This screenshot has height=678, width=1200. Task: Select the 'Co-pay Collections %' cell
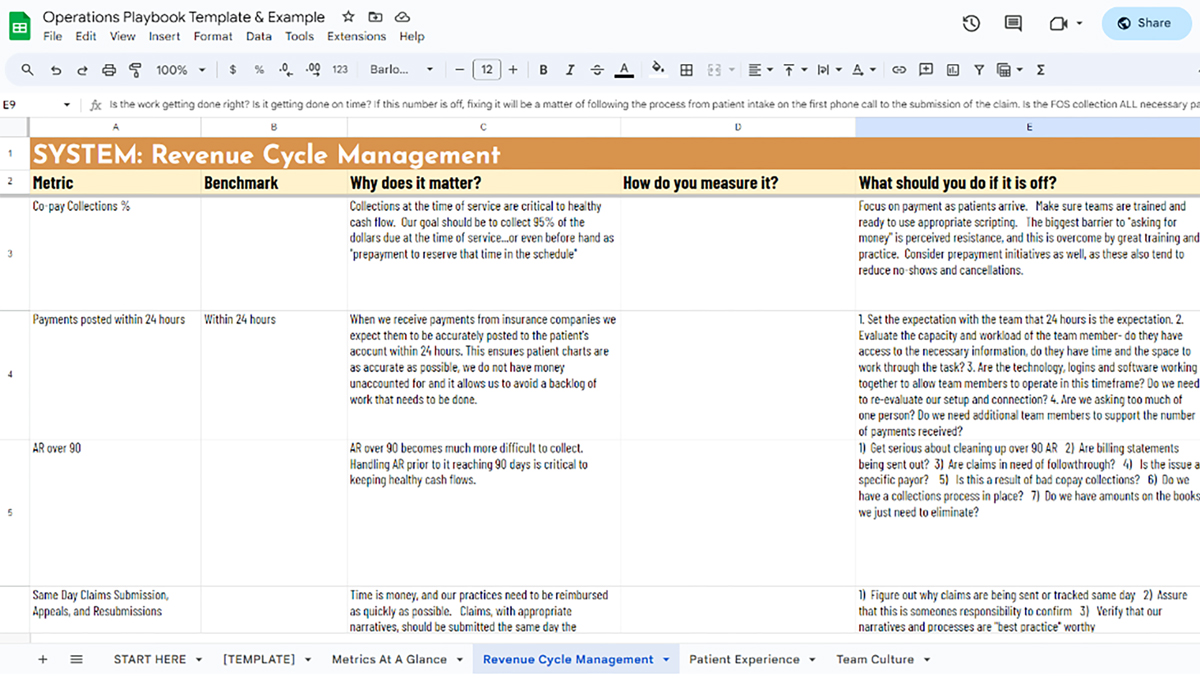(115, 253)
